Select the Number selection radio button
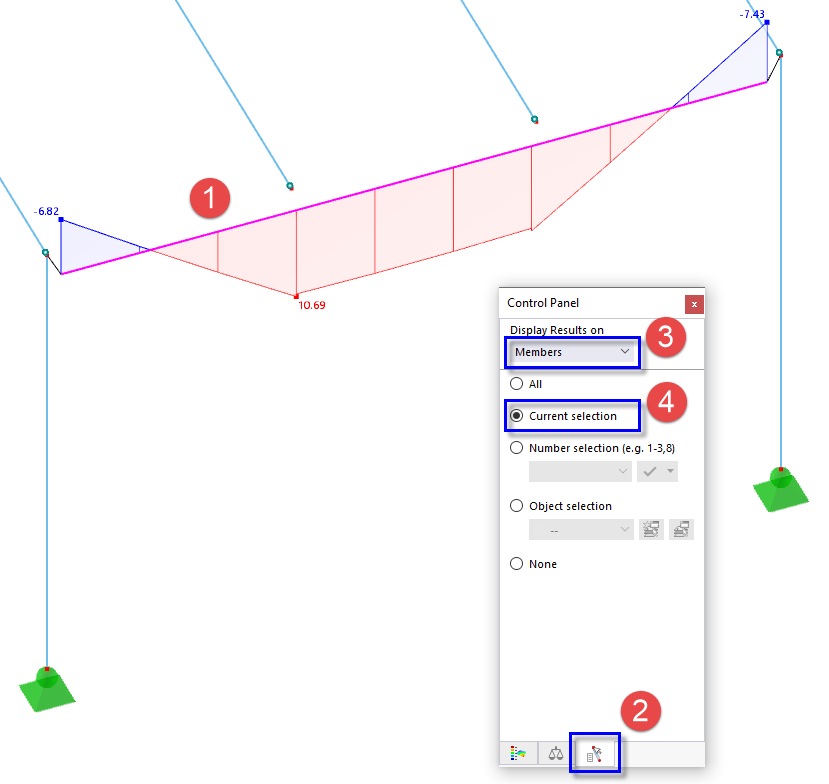Image resolution: width=829 pixels, height=784 pixels. pyautogui.click(x=517, y=448)
